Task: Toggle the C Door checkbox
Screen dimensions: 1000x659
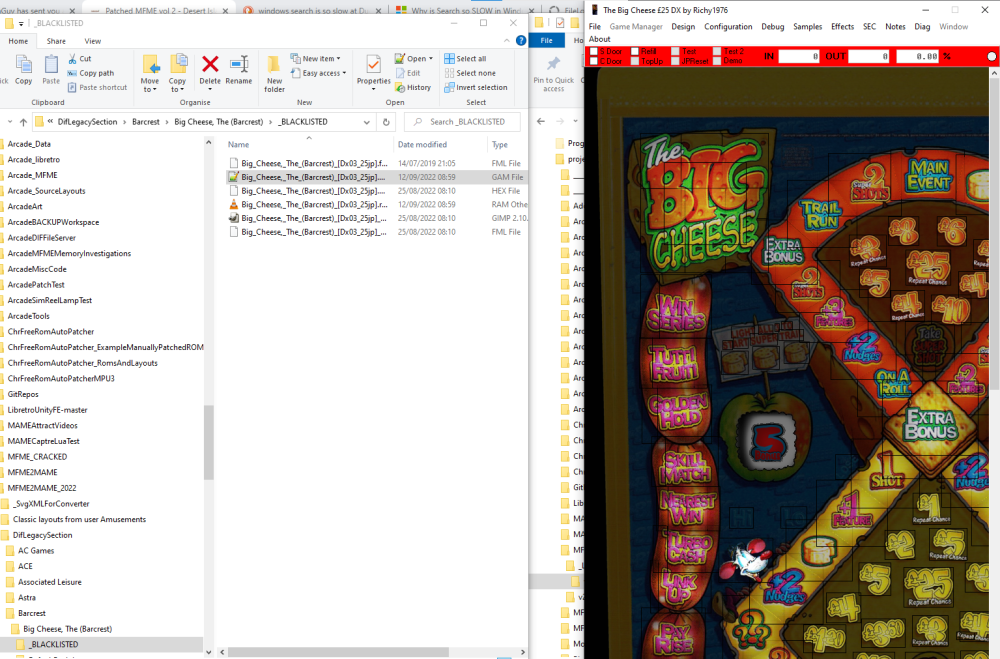Action: pos(594,61)
